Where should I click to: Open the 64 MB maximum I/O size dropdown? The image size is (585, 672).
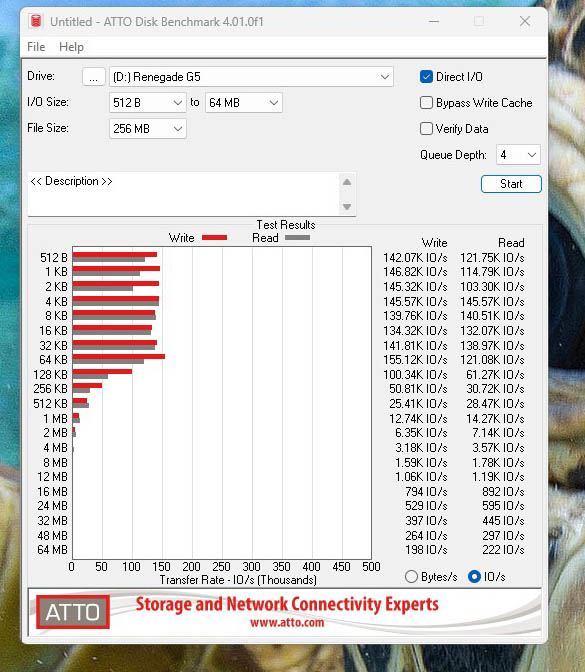(x=243, y=103)
